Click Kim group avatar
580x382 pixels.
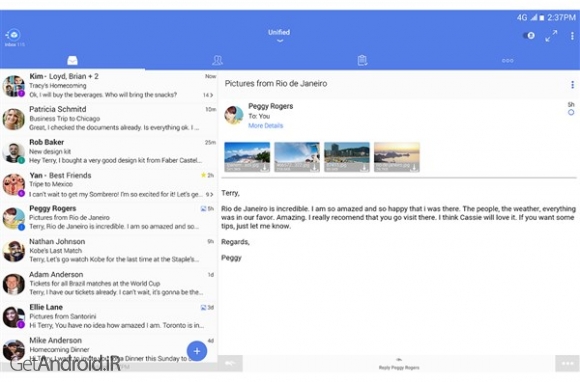(14, 86)
